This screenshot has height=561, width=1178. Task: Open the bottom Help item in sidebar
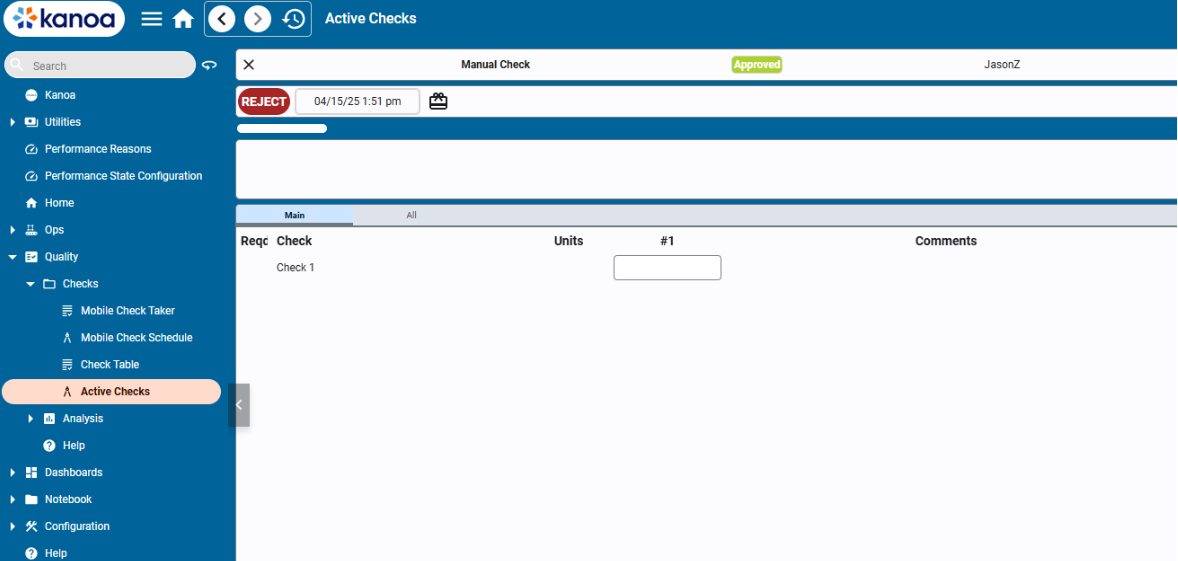56,553
